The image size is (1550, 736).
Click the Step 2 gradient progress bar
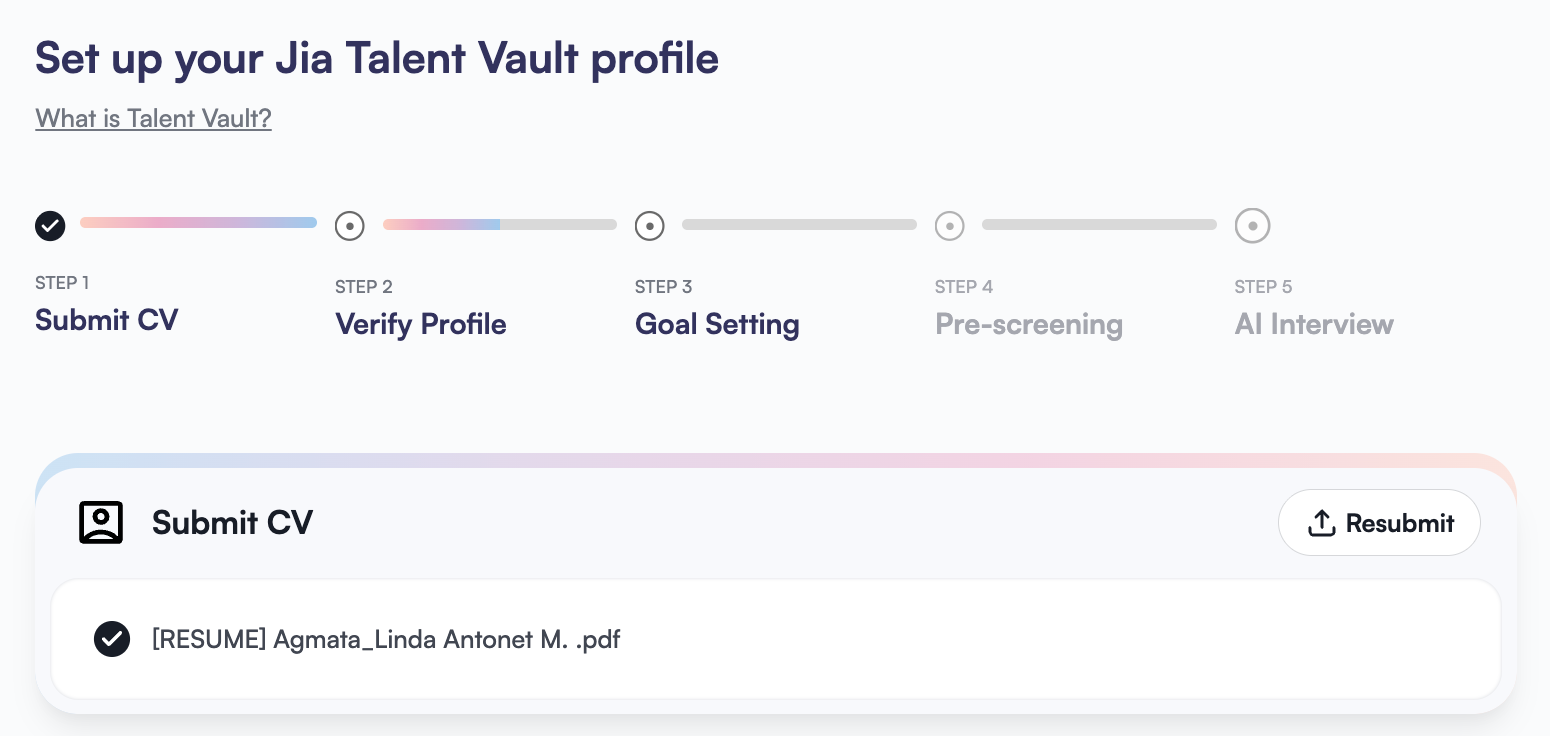point(499,225)
